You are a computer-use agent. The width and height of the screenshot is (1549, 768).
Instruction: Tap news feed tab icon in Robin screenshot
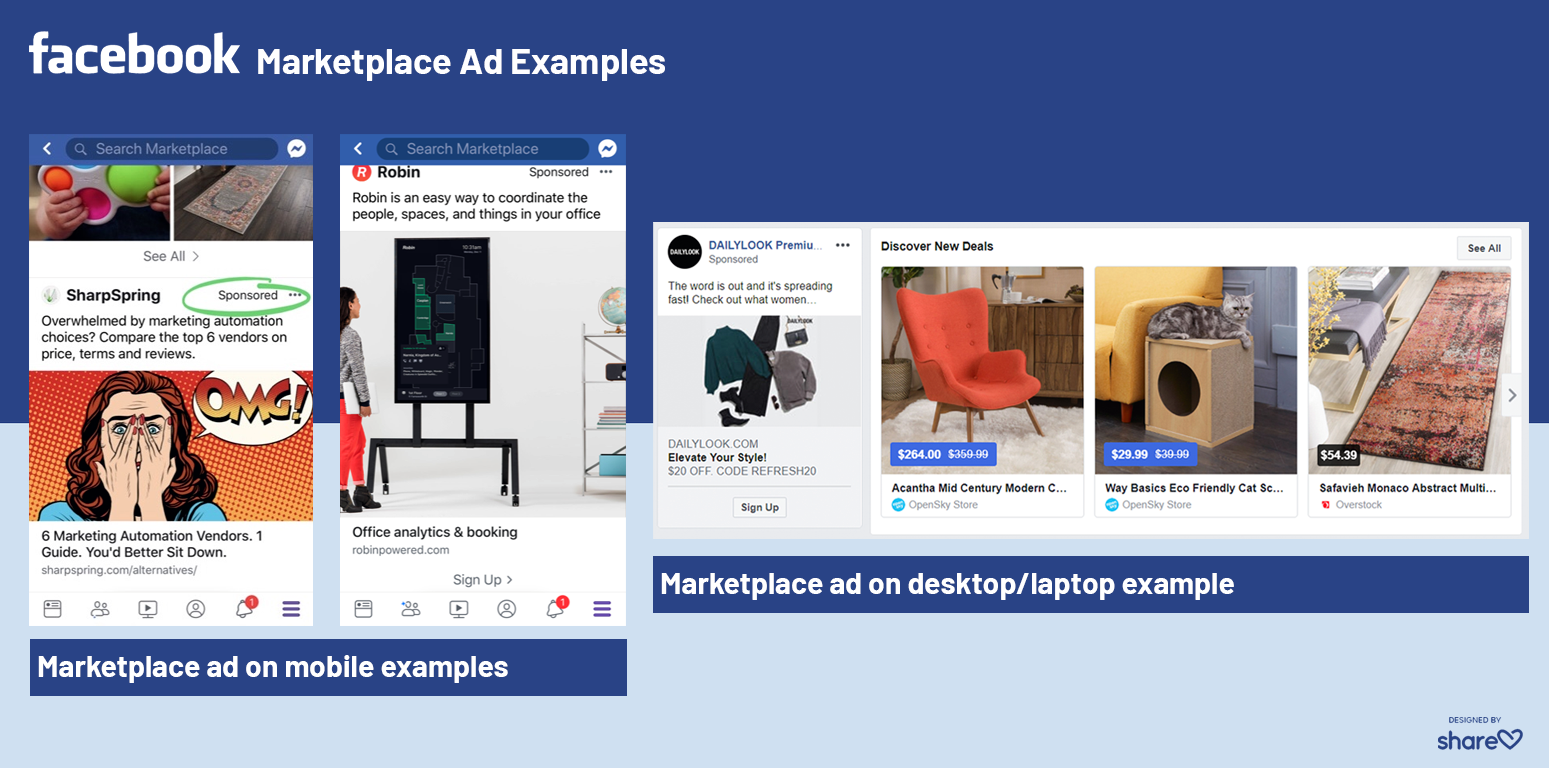point(363,608)
